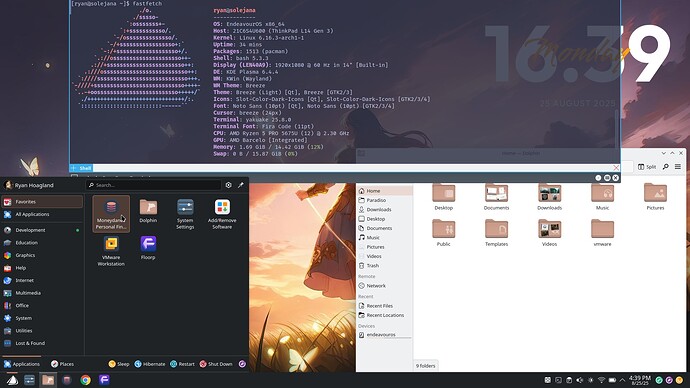Viewport: 690px width, 388px height.
Task: Select Home in the Dolphin places panel
Action: click(x=385, y=191)
